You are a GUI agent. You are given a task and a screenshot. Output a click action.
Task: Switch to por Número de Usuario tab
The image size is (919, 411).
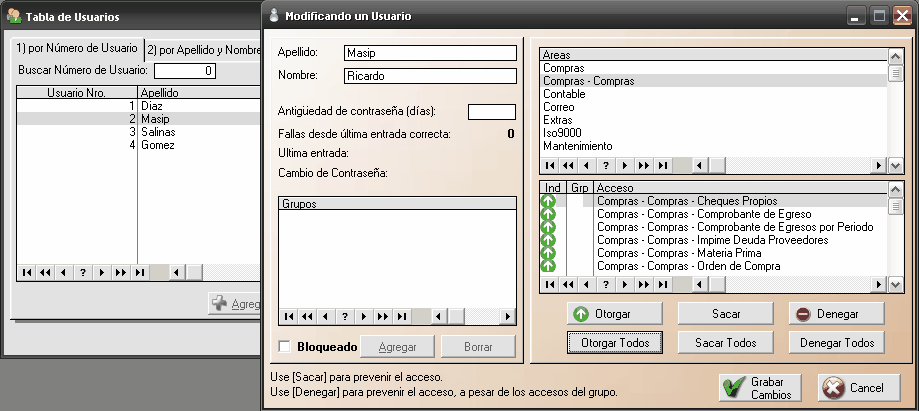coord(77,49)
